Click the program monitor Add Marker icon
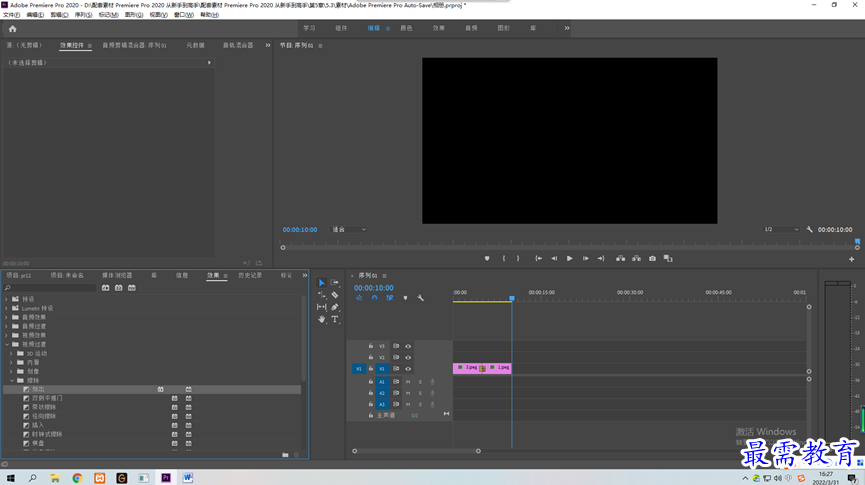The image size is (865, 485). [x=487, y=258]
